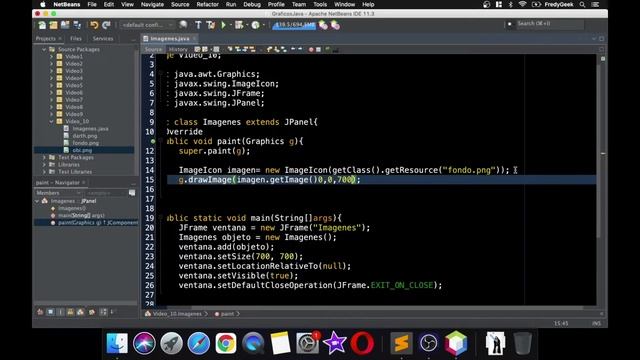640x360 pixels.
Task: Click the Search input field
Action: 549,24
